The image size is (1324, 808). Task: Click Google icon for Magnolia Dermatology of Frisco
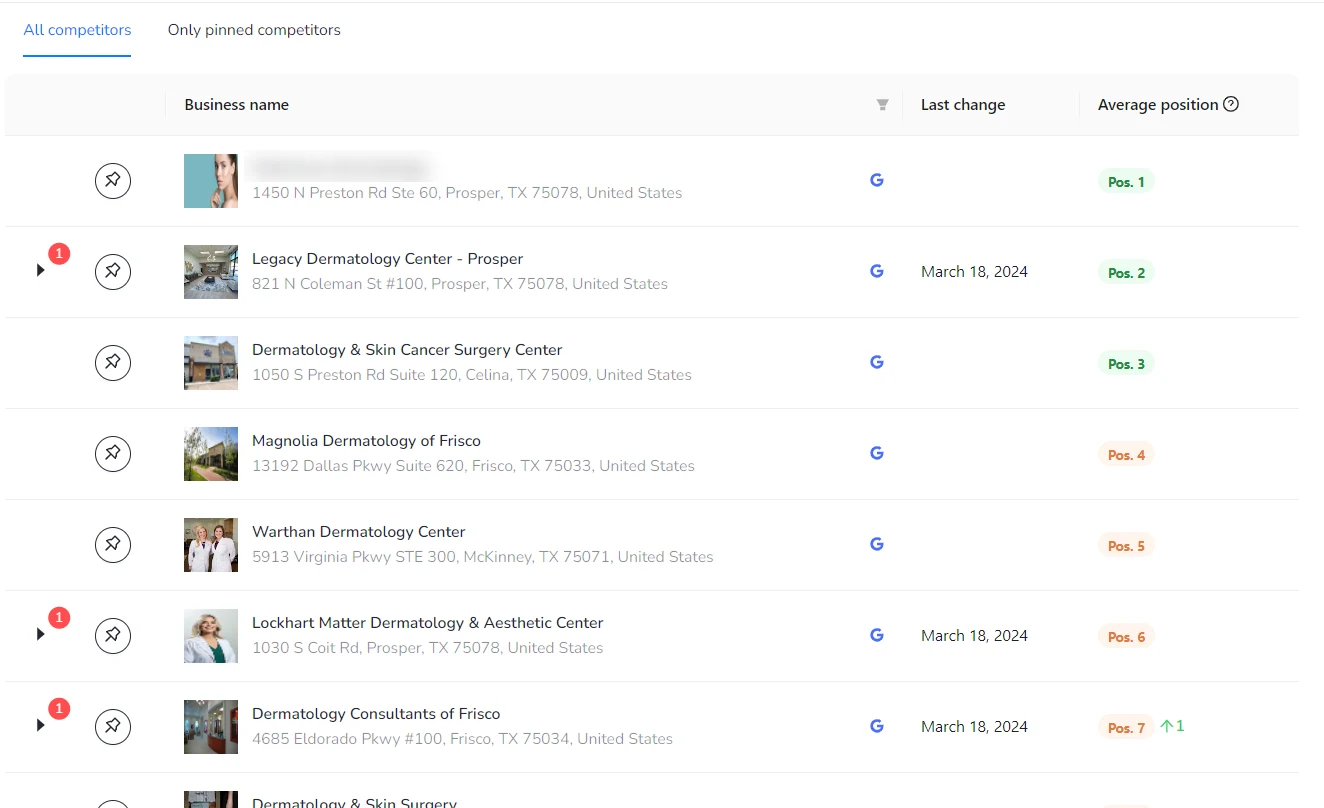tap(877, 453)
